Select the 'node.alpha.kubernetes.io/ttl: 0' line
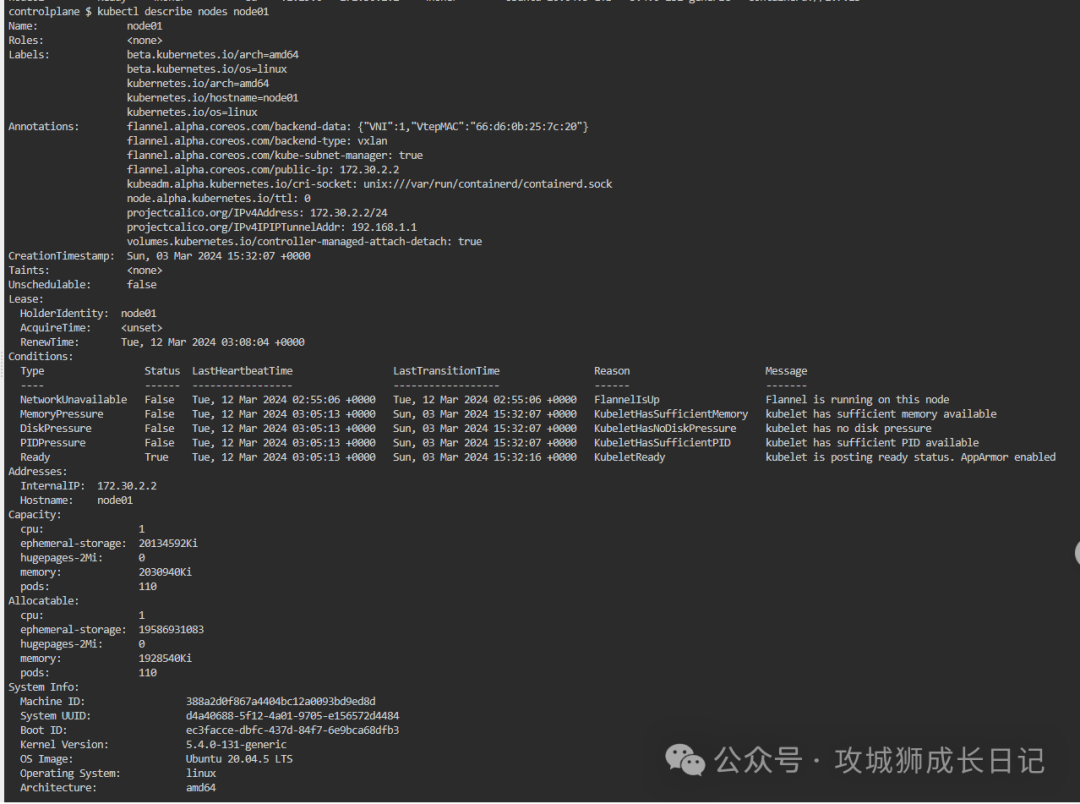Viewport: 1080px width, 804px height. 218,198
